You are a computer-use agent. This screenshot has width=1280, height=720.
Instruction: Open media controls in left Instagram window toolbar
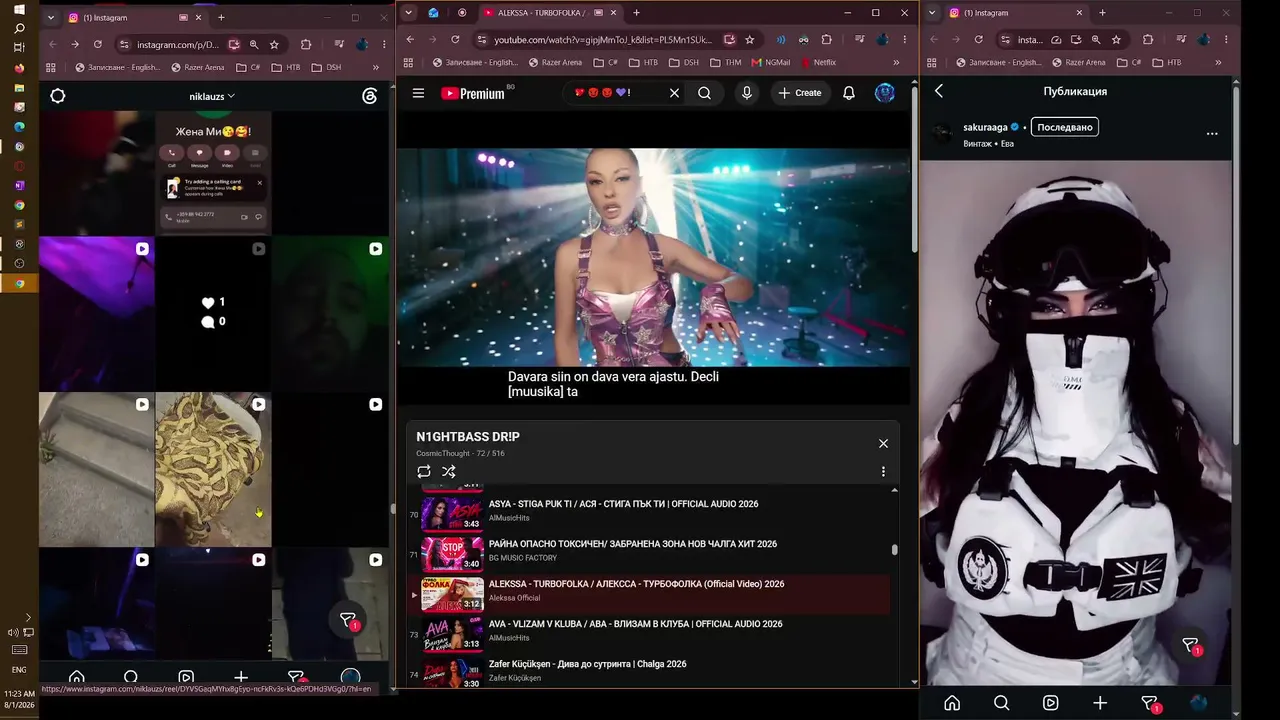tap(340, 45)
